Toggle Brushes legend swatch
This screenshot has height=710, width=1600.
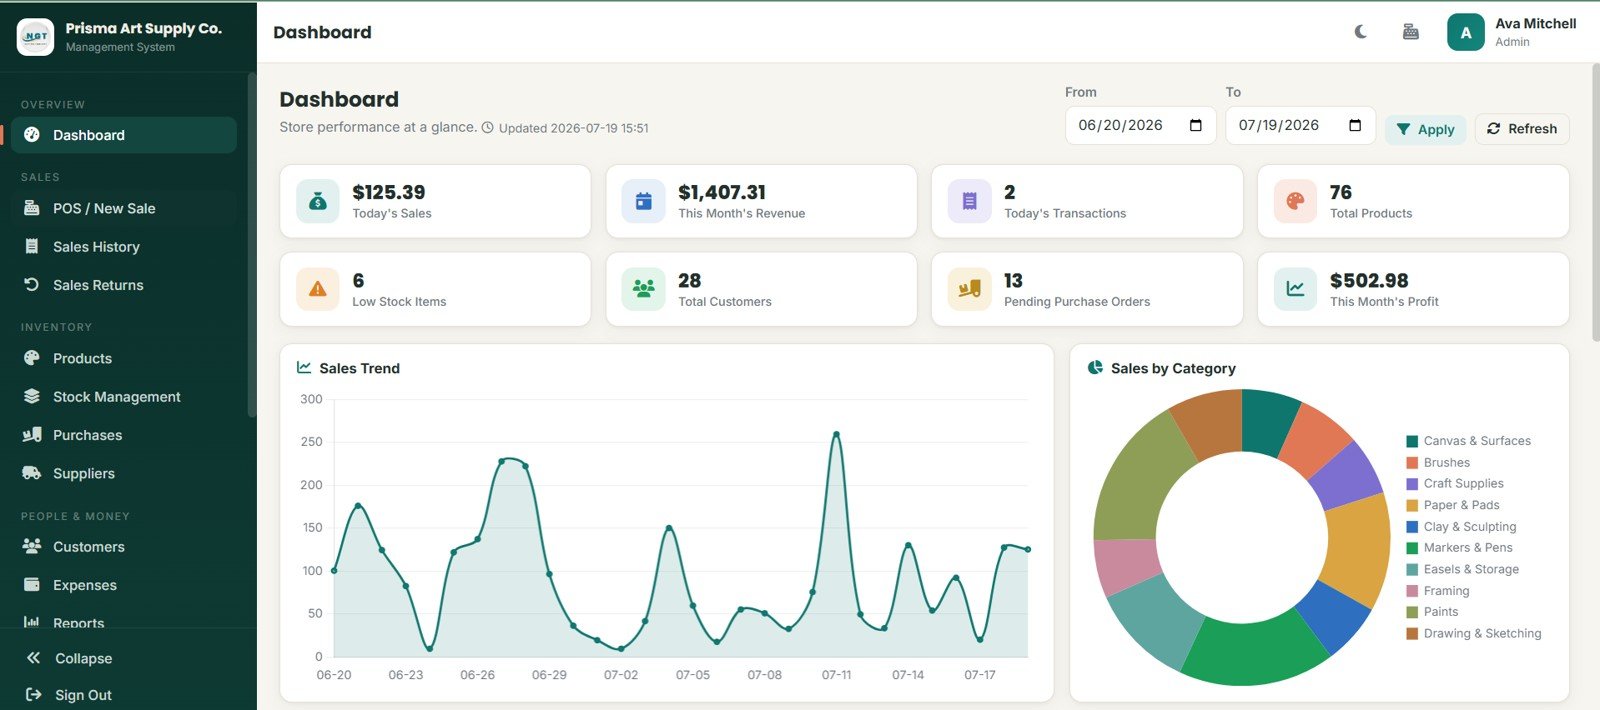pyautogui.click(x=1412, y=463)
